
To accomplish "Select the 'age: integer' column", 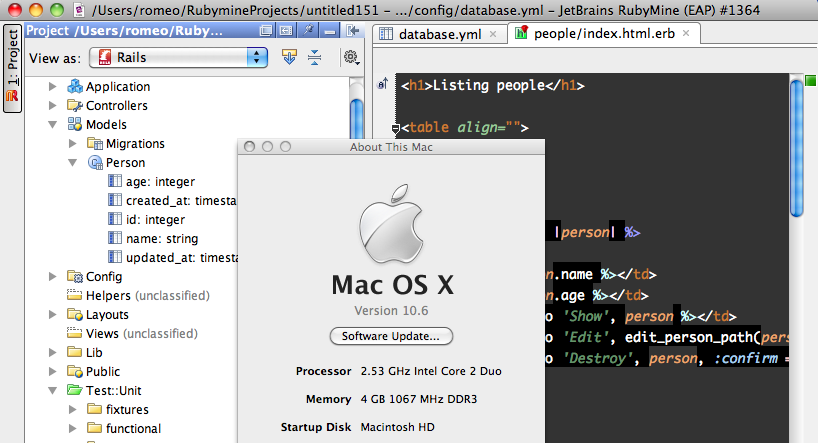I will tap(151, 182).
